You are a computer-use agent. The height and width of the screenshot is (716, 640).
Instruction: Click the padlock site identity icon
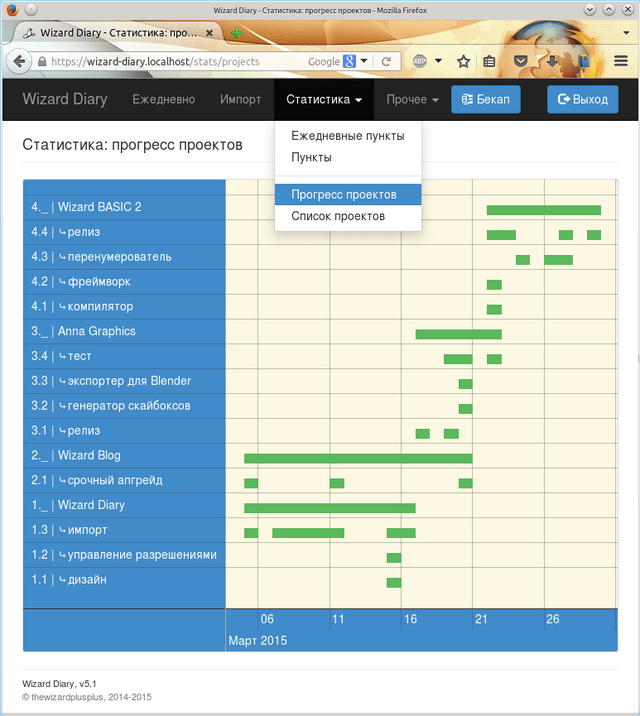[42, 62]
